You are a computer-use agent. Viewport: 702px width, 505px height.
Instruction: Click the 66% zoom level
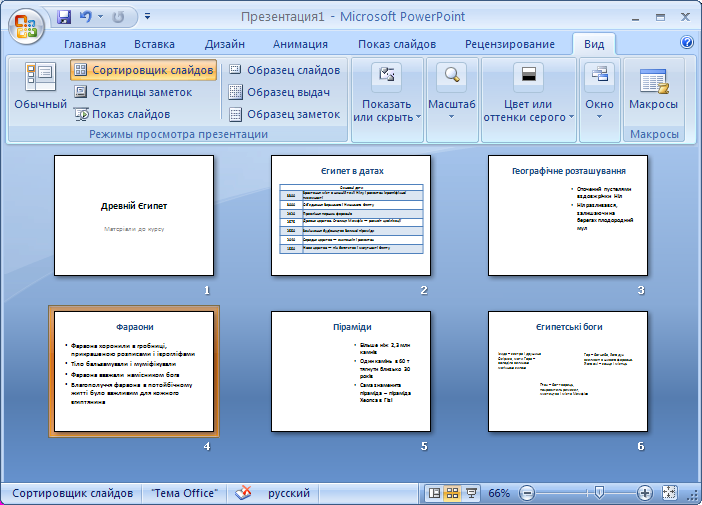[499, 493]
